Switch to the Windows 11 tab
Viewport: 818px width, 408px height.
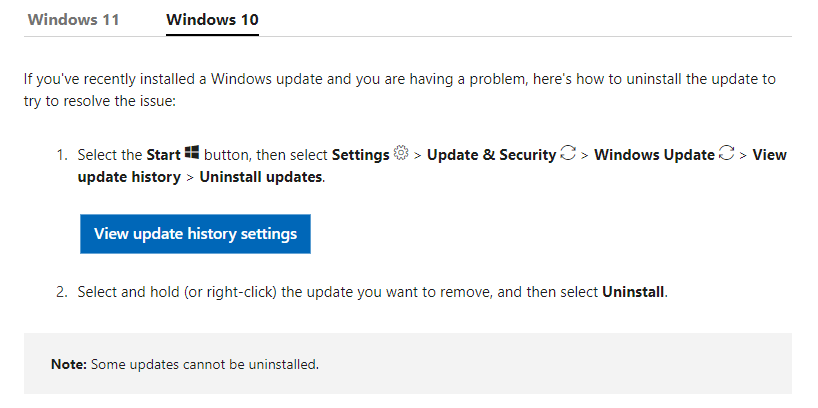(74, 20)
